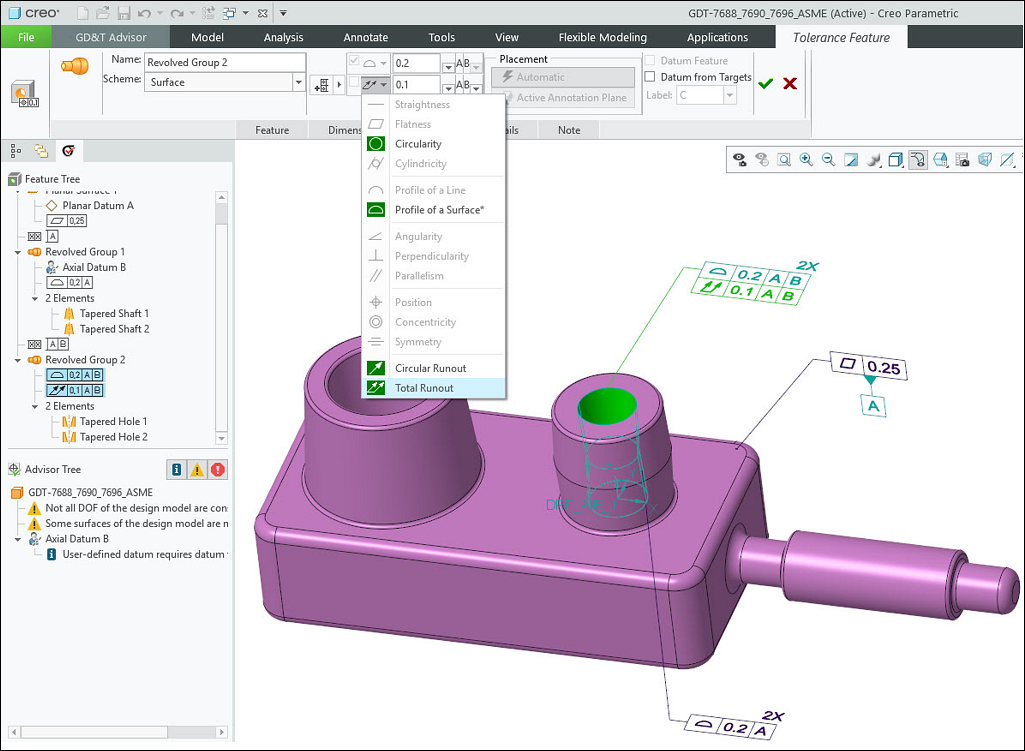Click the camera snapshot icon in graphics toolbar
The image size is (1025, 751).
click(x=962, y=159)
